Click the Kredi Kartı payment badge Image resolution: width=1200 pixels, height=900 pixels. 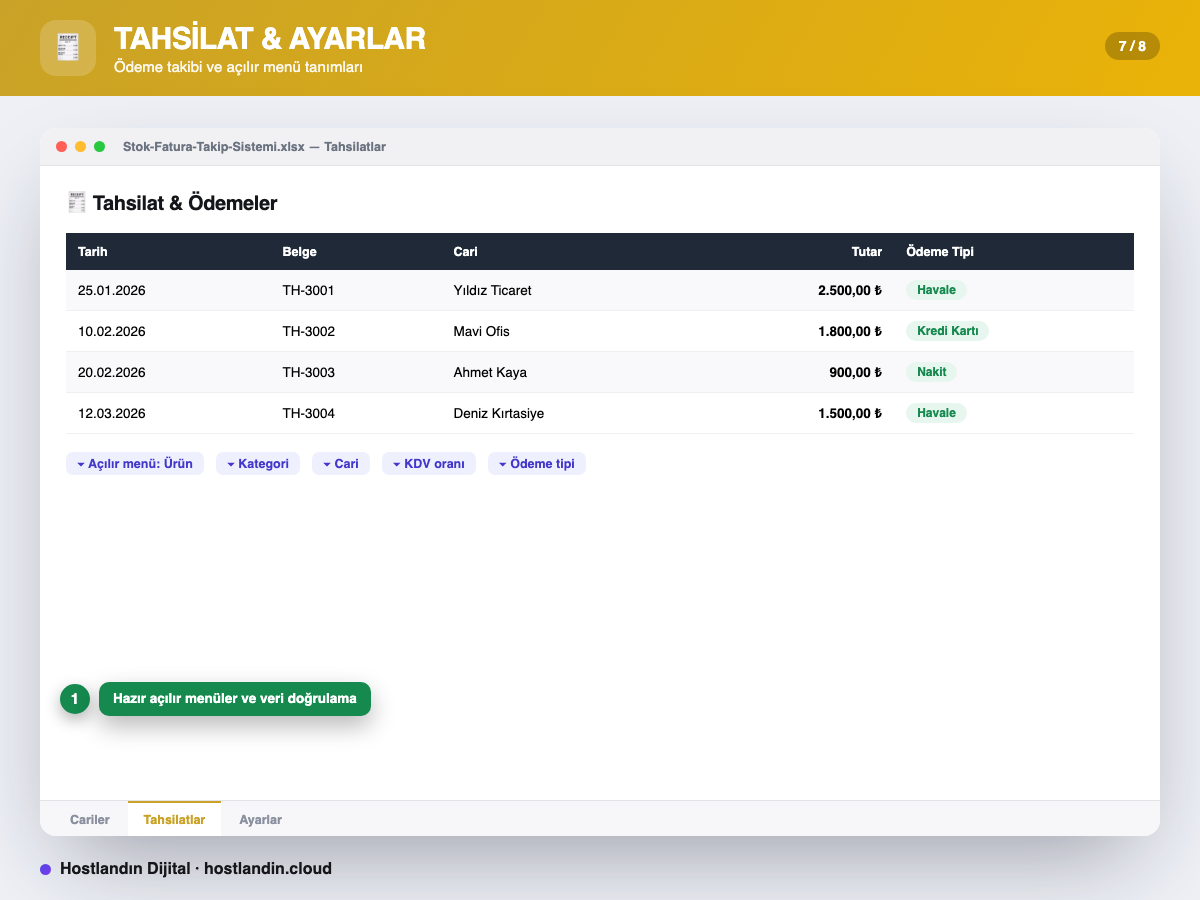click(x=947, y=331)
